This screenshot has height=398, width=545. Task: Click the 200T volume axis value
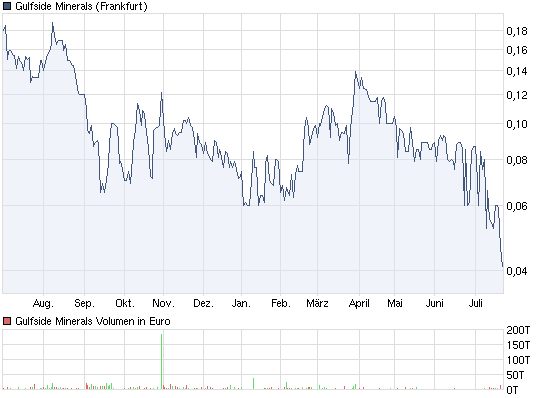(x=518, y=330)
